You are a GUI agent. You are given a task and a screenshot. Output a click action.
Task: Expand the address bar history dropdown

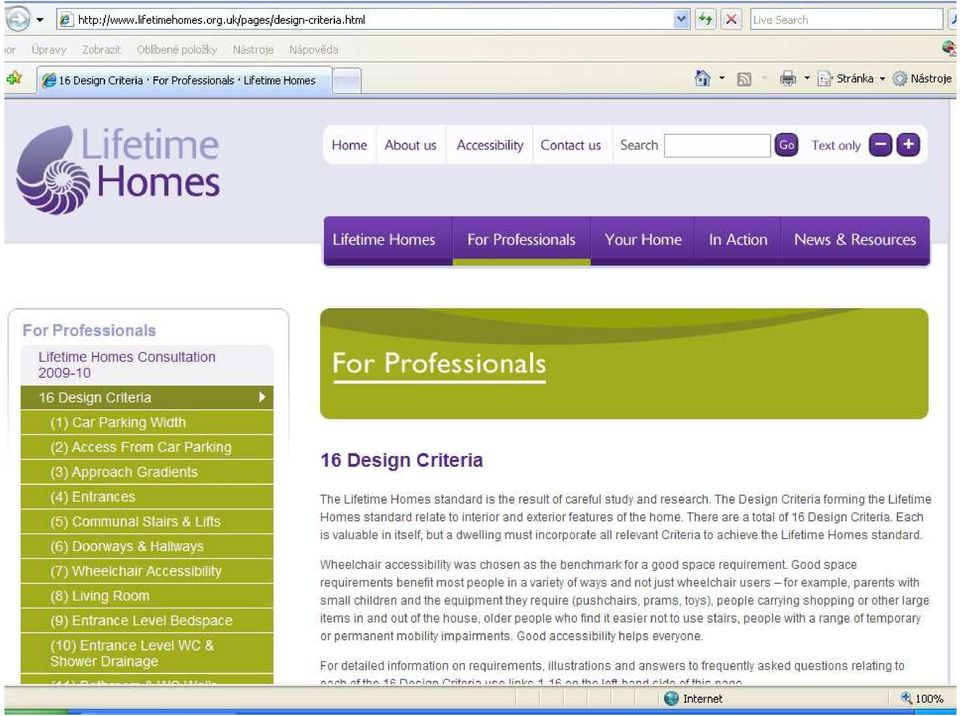pyautogui.click(x=681, y=20)
